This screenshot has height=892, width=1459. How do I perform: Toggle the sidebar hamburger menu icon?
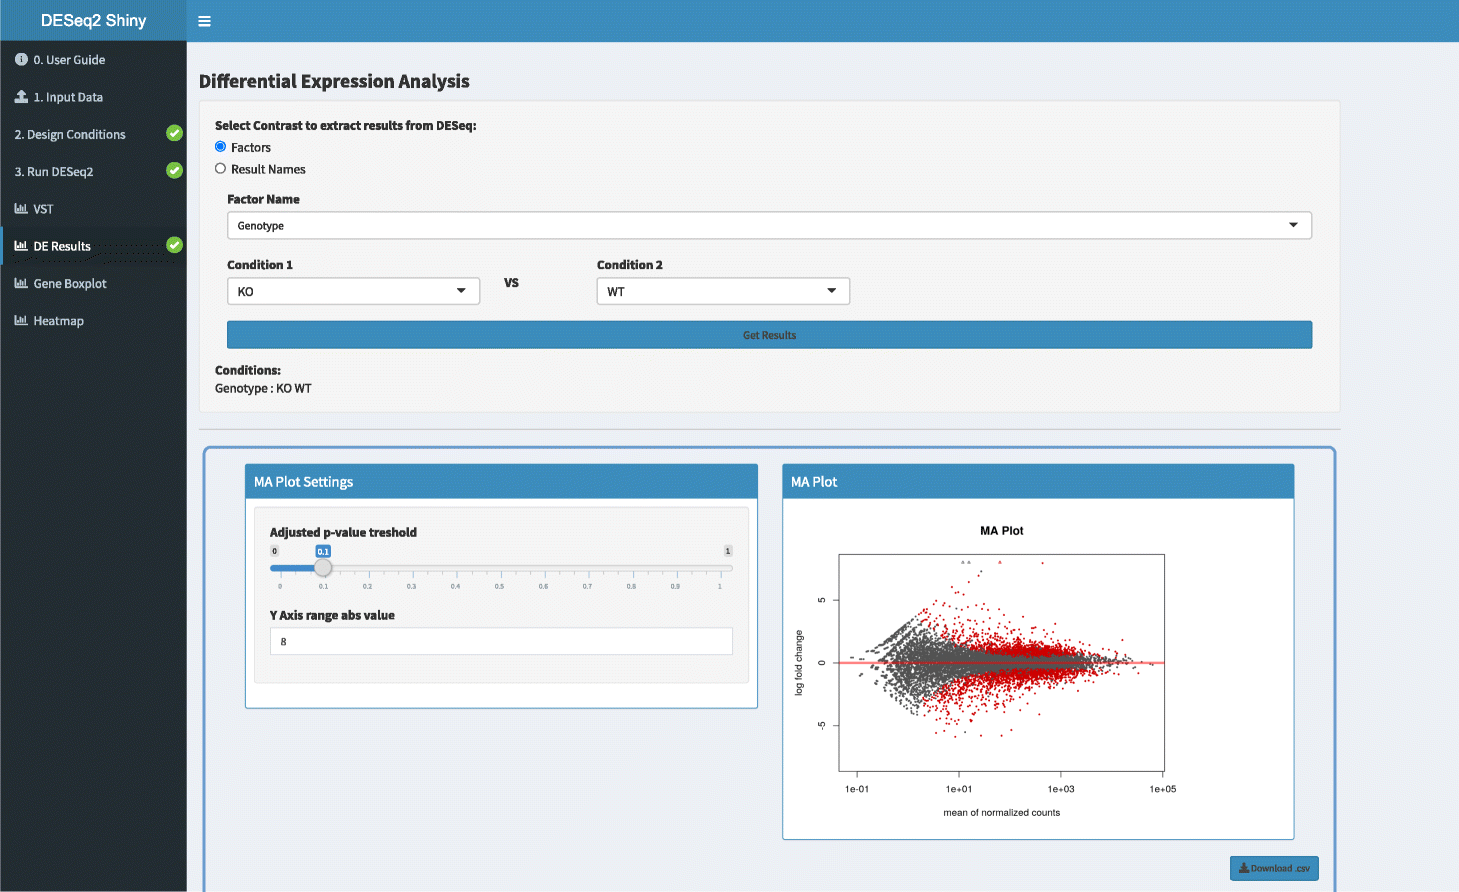204,21
